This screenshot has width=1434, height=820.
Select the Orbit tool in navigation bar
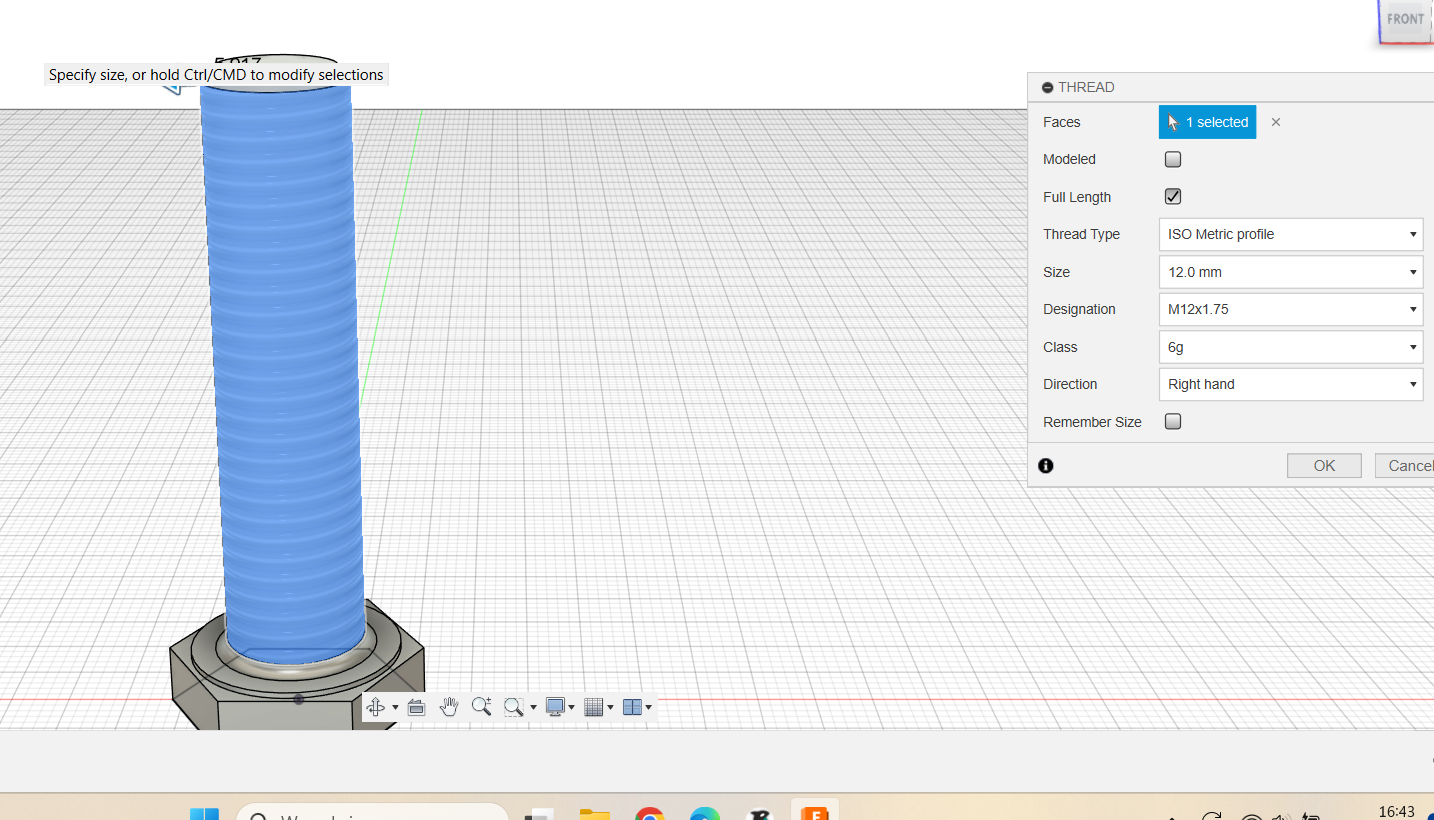[x=376, y=707]
